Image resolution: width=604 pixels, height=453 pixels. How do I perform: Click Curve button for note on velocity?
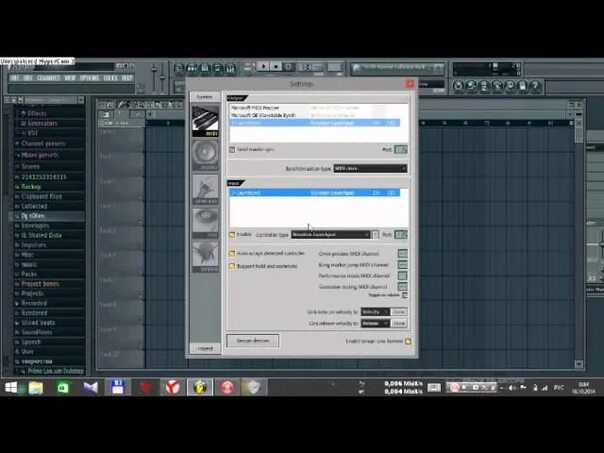pyautogui.click(x=399, y=312)
